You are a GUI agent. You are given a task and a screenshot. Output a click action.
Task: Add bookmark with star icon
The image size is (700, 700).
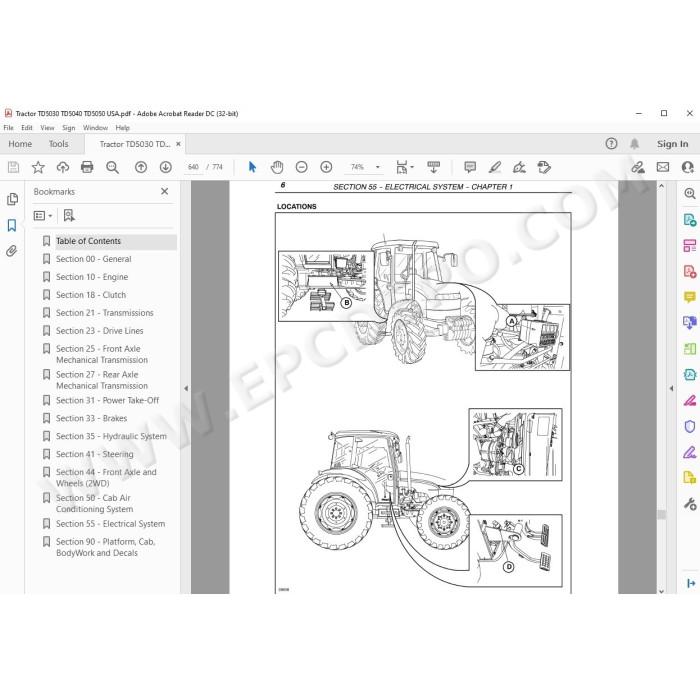coord(38,167)
